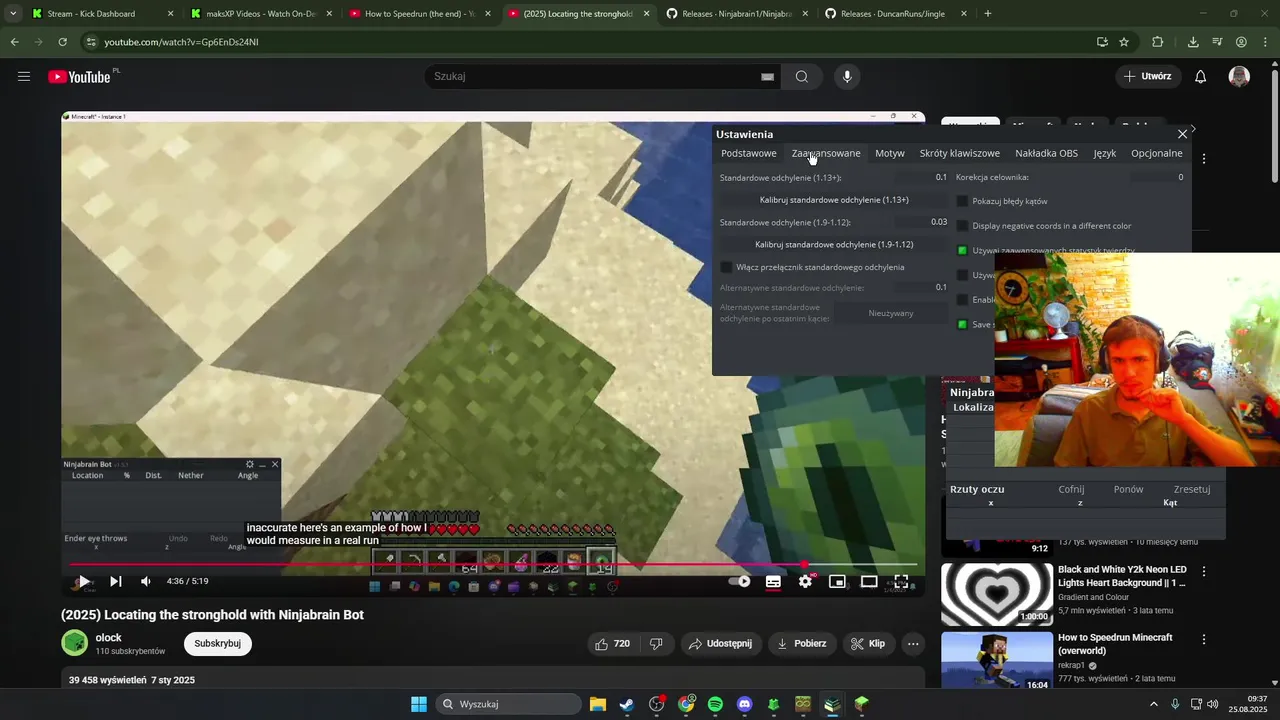Check Display negative coords in different color

click(x=963, y=226)
